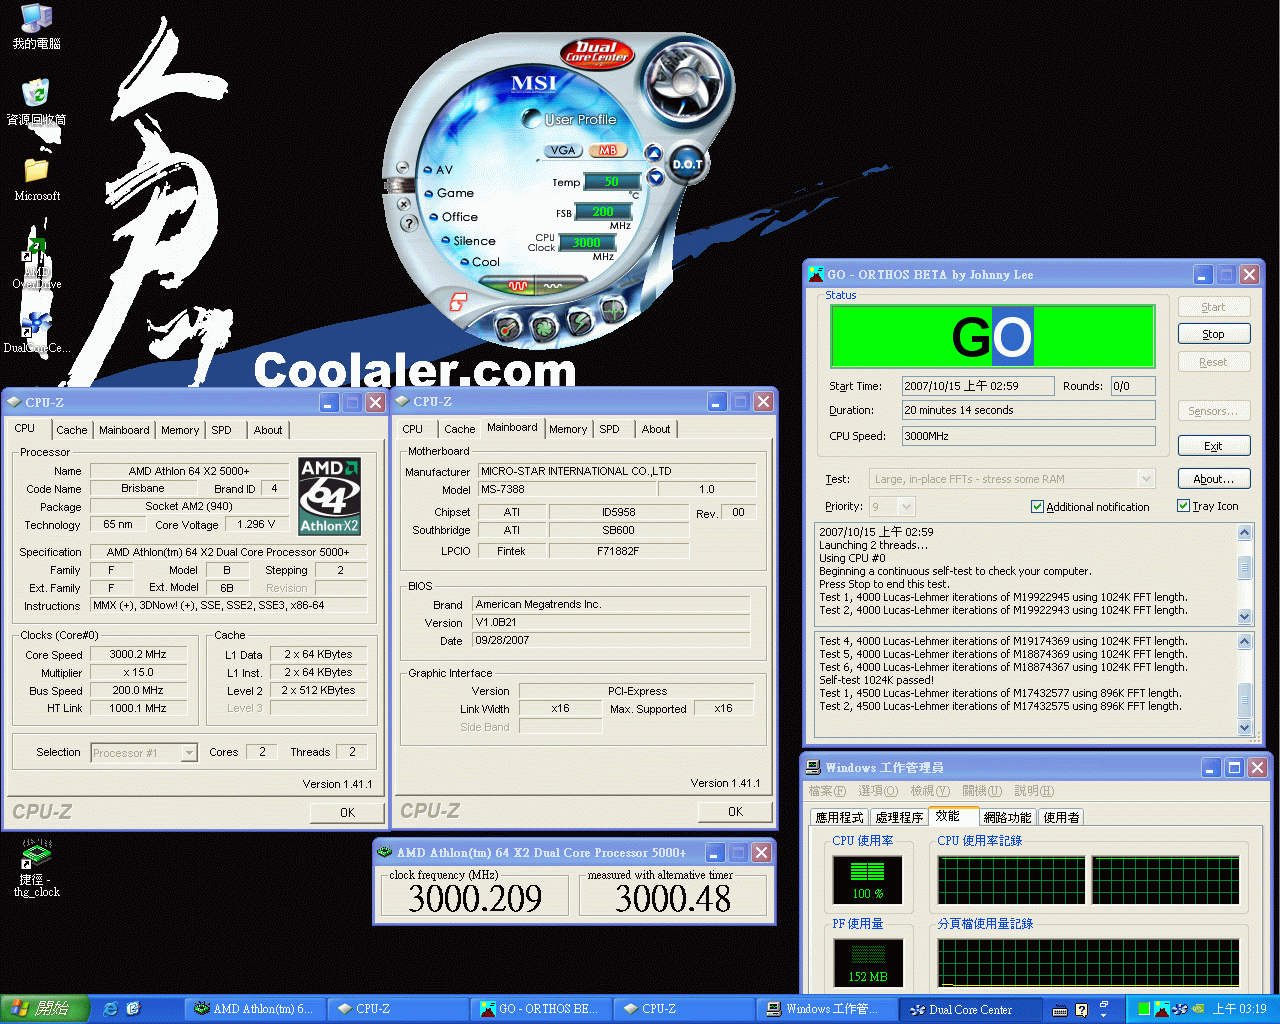Open the voltage lightning icon in Dual Core Center
Image resolution: width=1280 pixels, height=1024 pixels.
[579, 321]
